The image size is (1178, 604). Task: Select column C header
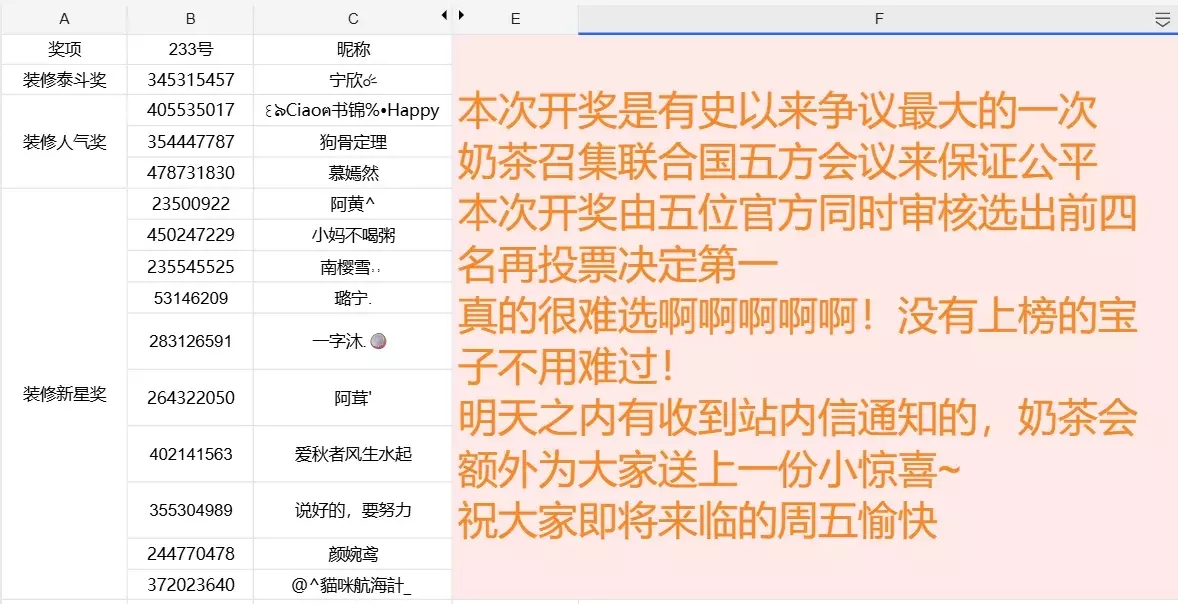(353, 19)
